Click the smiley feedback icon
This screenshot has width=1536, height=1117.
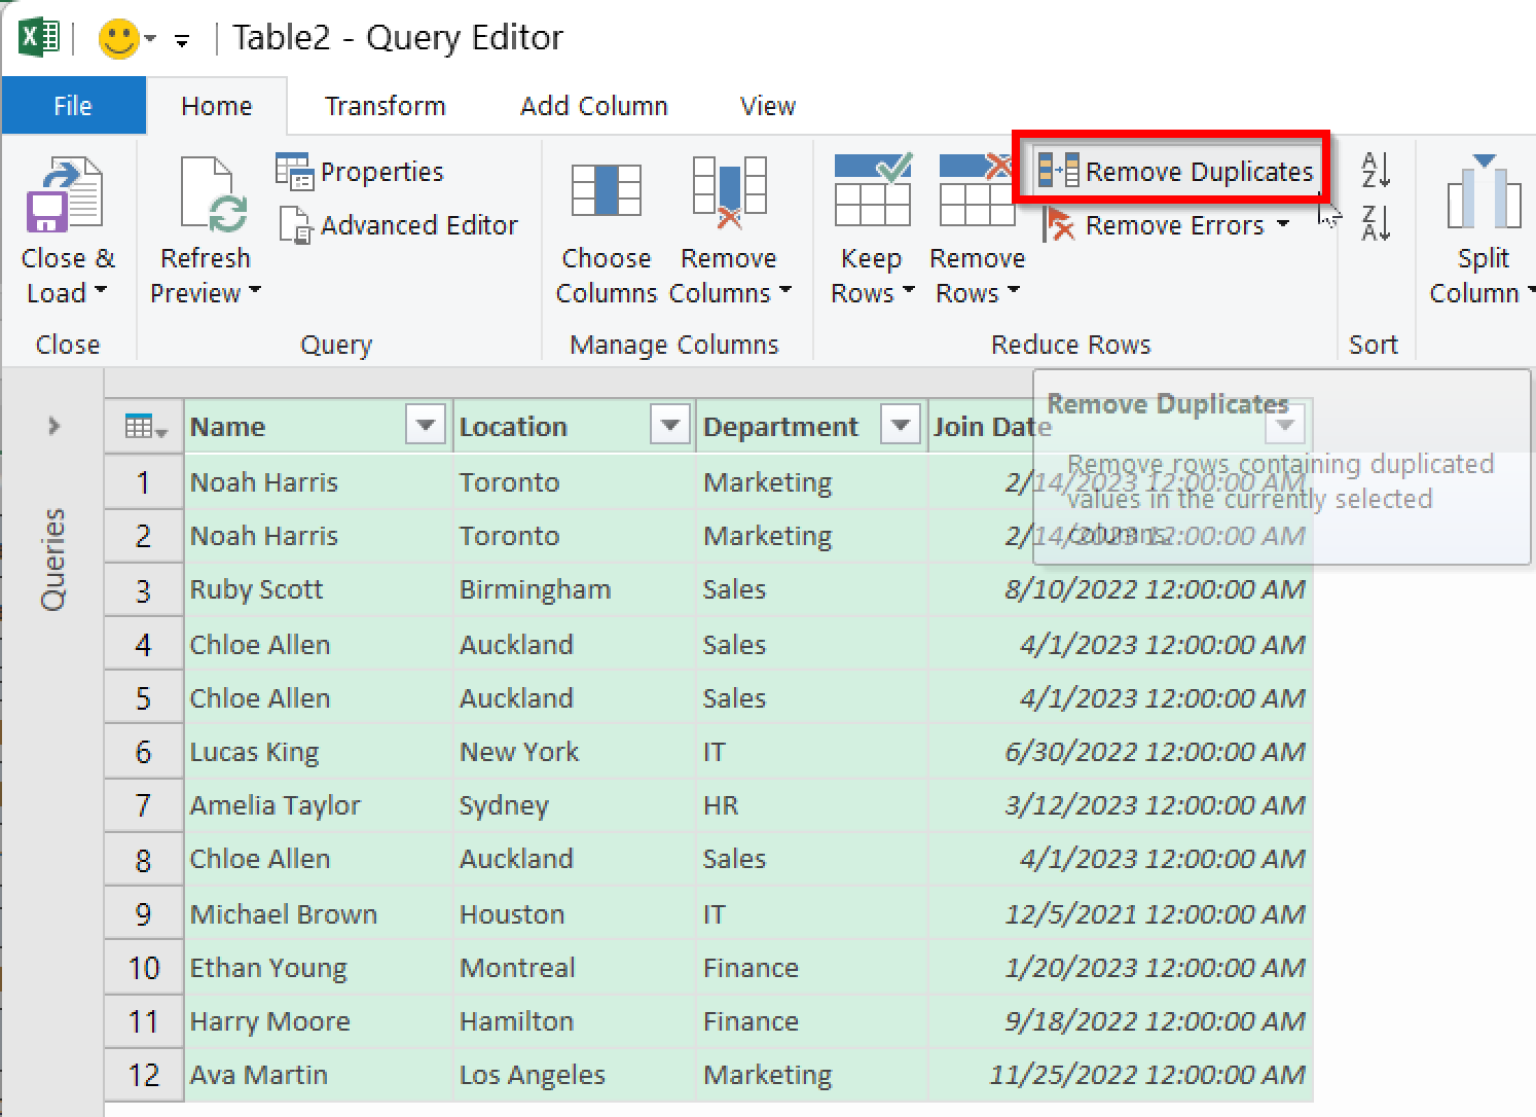pos(117,38)
